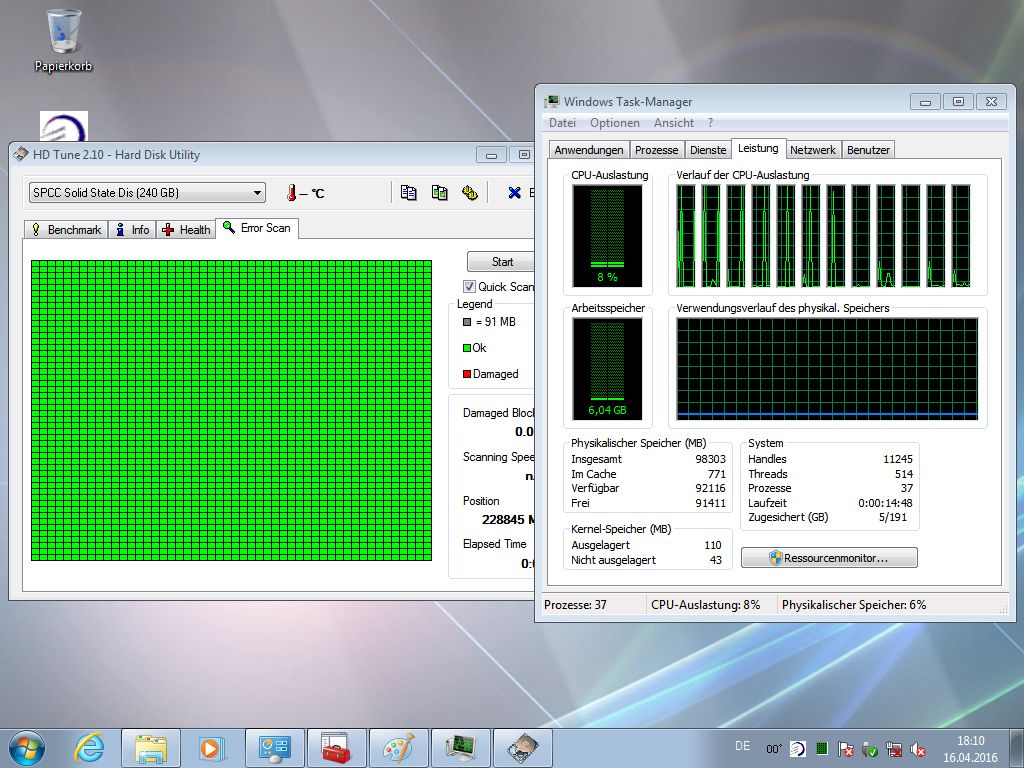
Task: Open Action Center flag tray icon
Action: click(846, 749)
